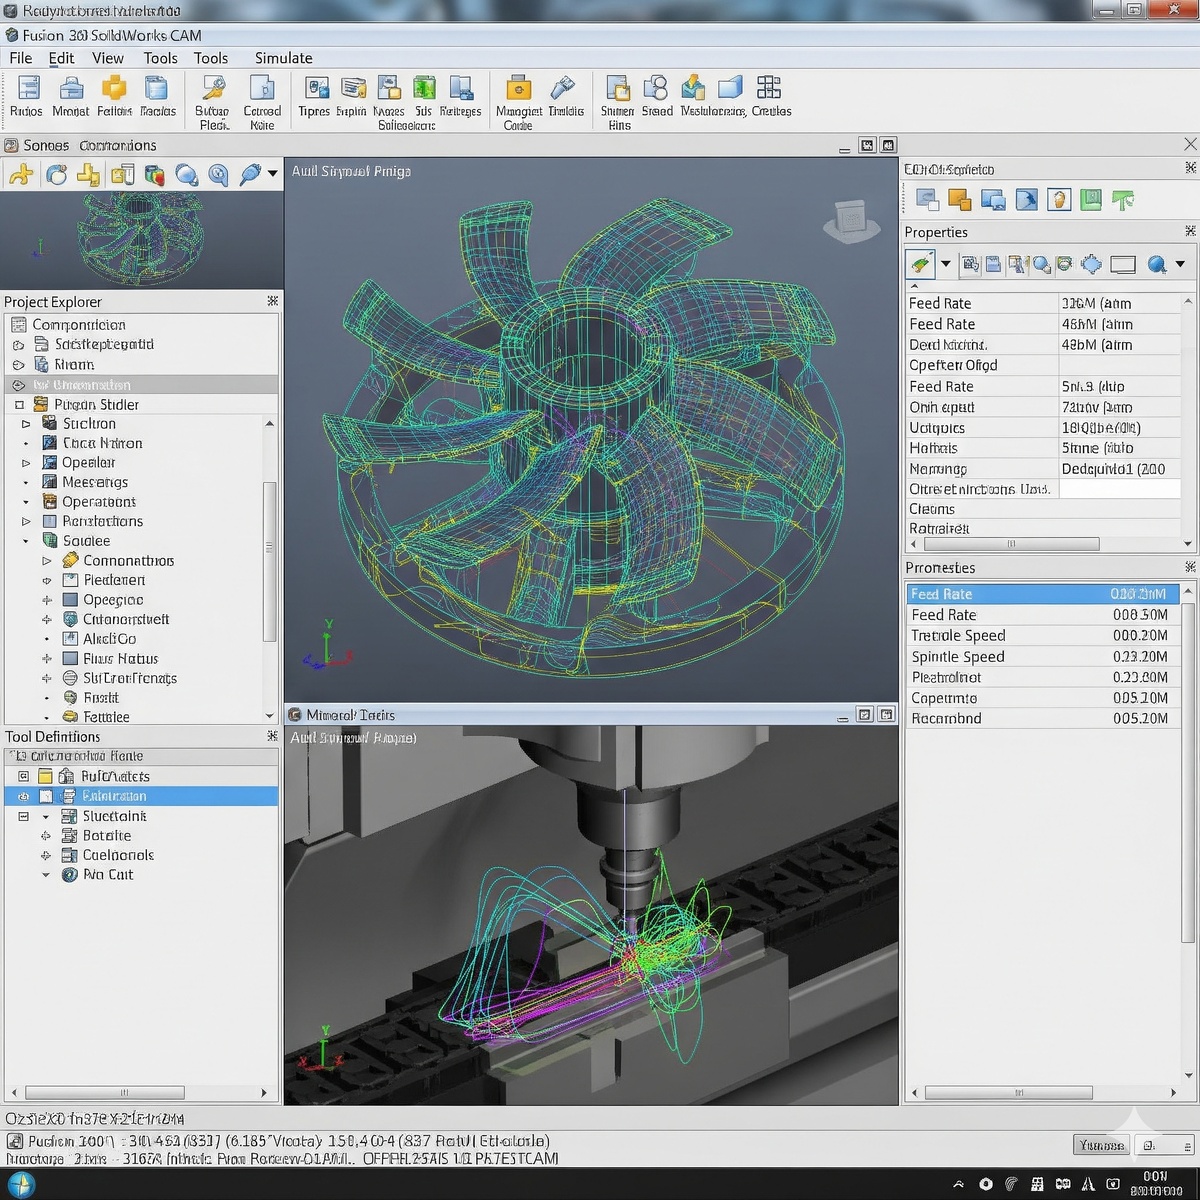Click the Creatles grid icon in toolbar
Image resolution: width=1200 pixels, height=1200 pixels.
click(769, 88)
